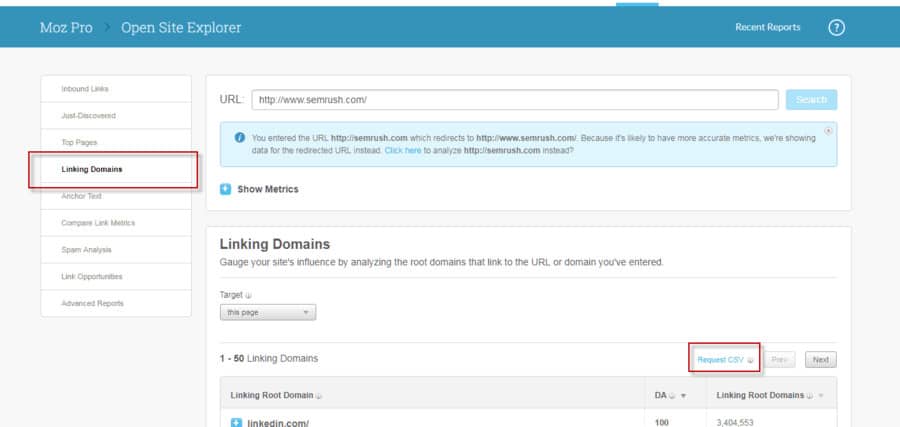Open Recent Reports link in header
This screenshot has height=427, width=900.
click(x=767, y=27)
